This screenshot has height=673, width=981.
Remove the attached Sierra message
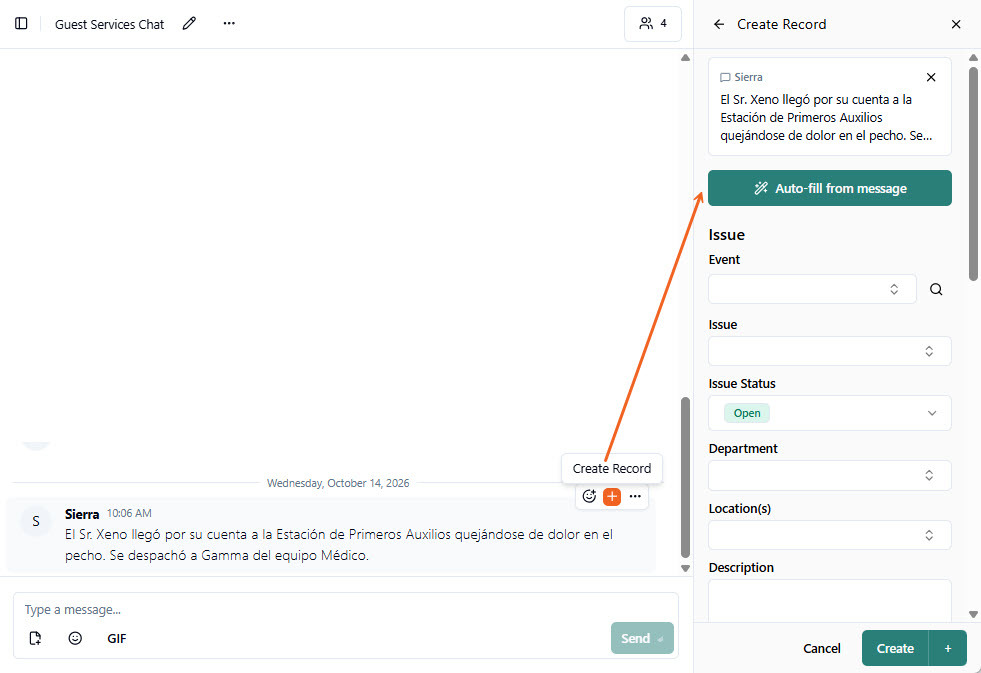931,77
